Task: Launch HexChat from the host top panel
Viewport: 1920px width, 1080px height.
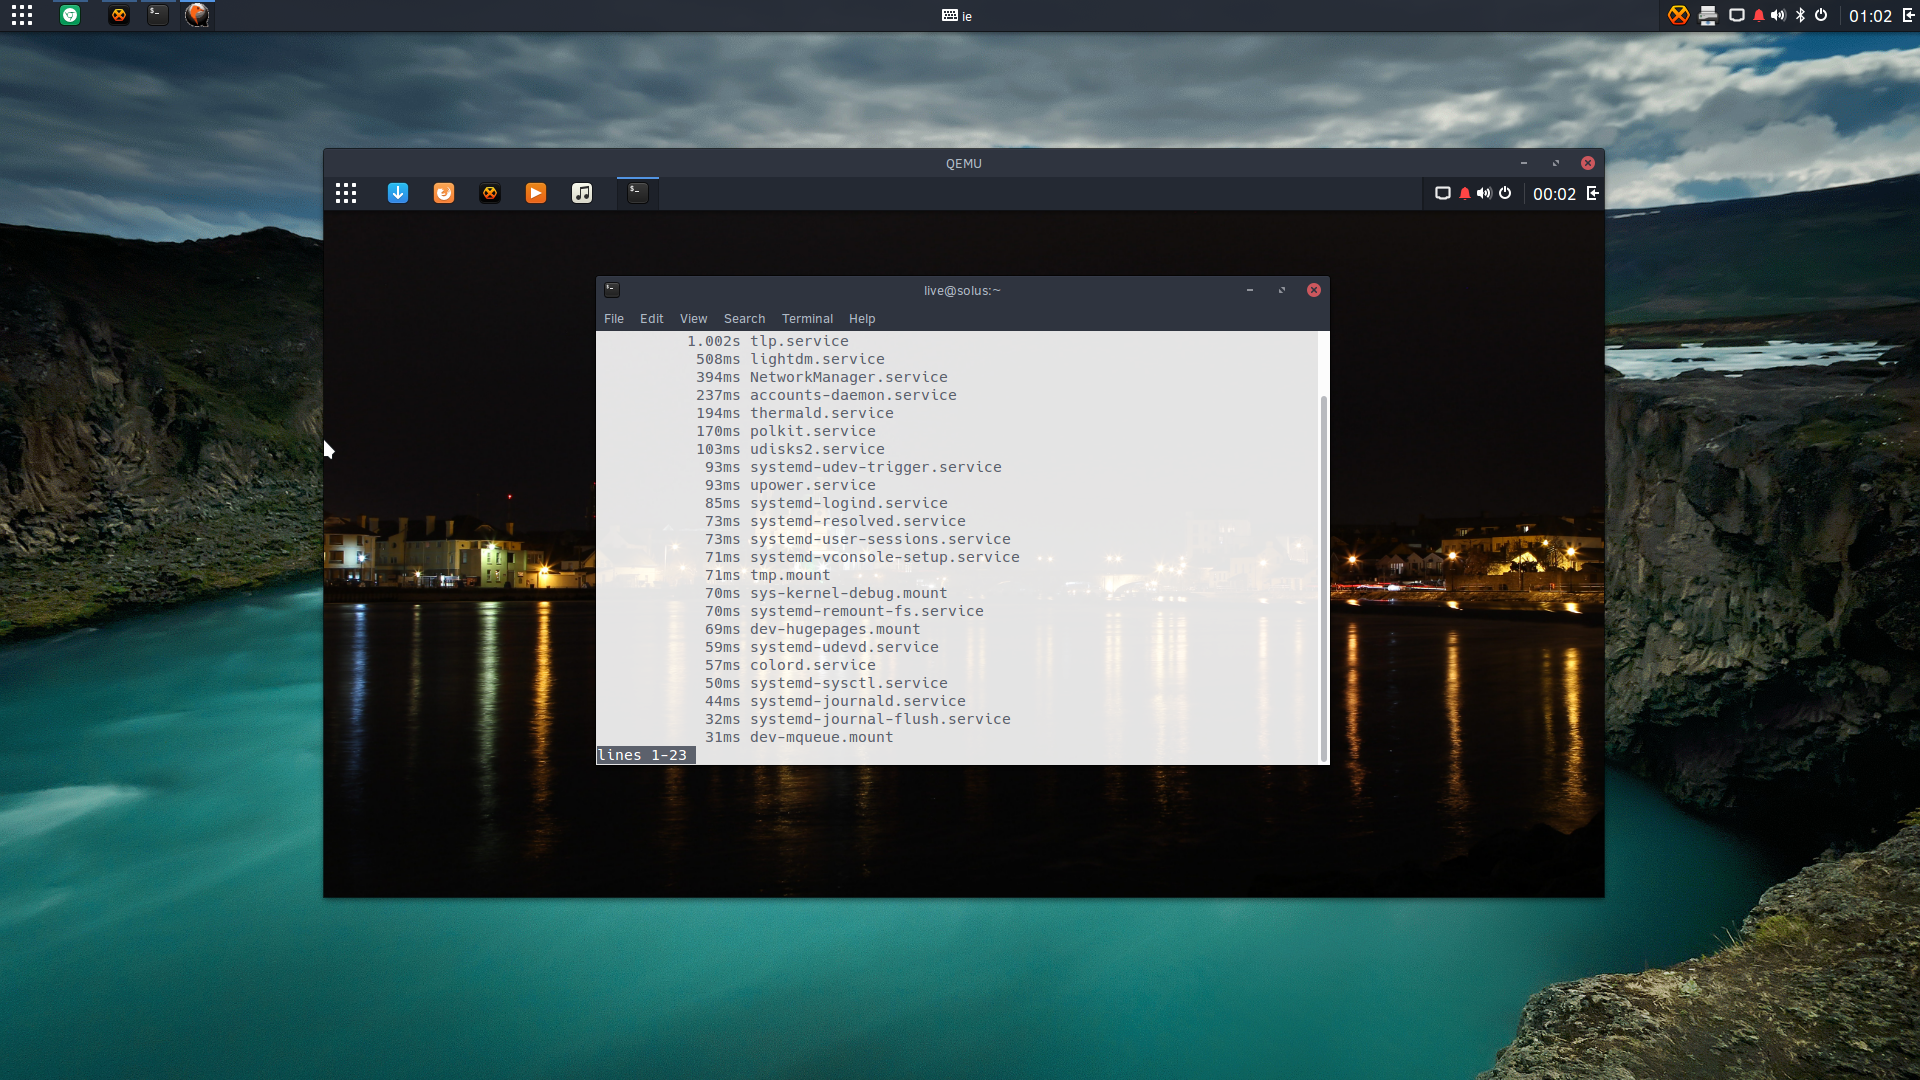Action: click(x=119, y=15)
